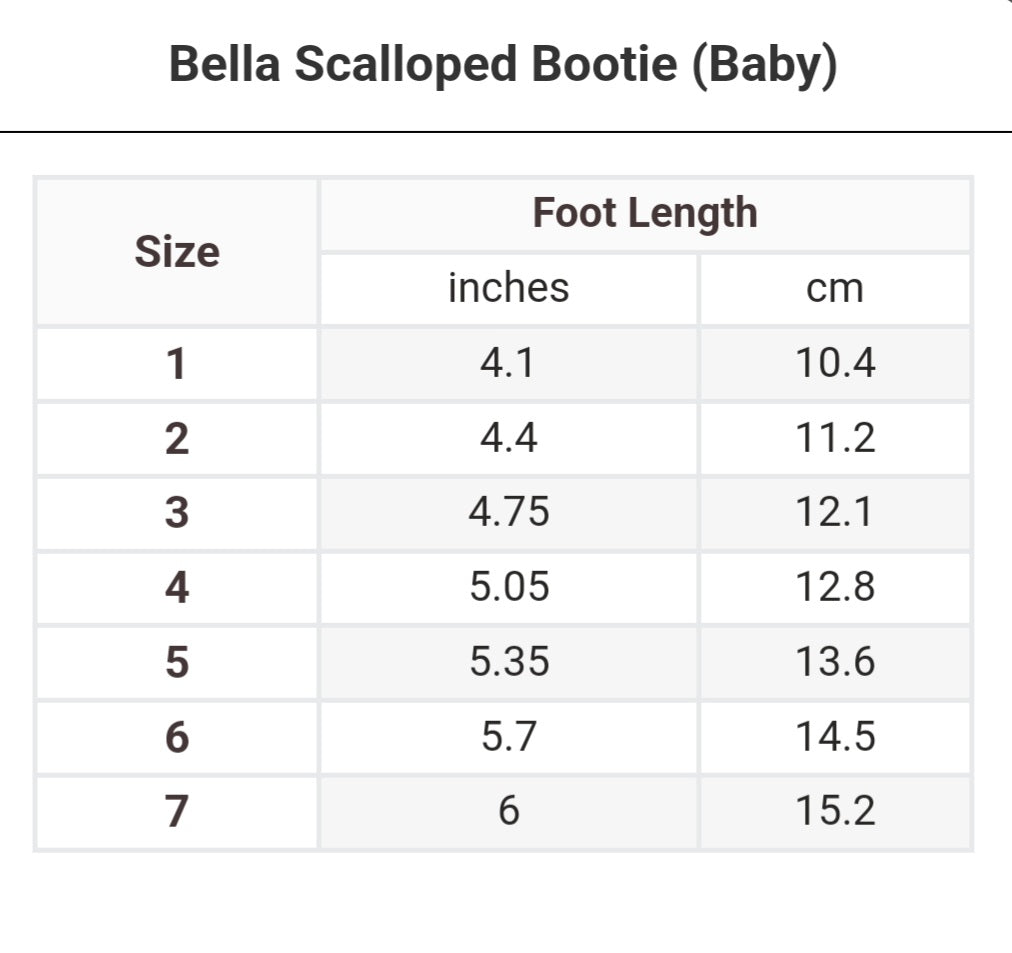Image resolution: width=1012 pixels, height=953 pixels.
Task: Select size 2 row label
Action: [177, 438]
